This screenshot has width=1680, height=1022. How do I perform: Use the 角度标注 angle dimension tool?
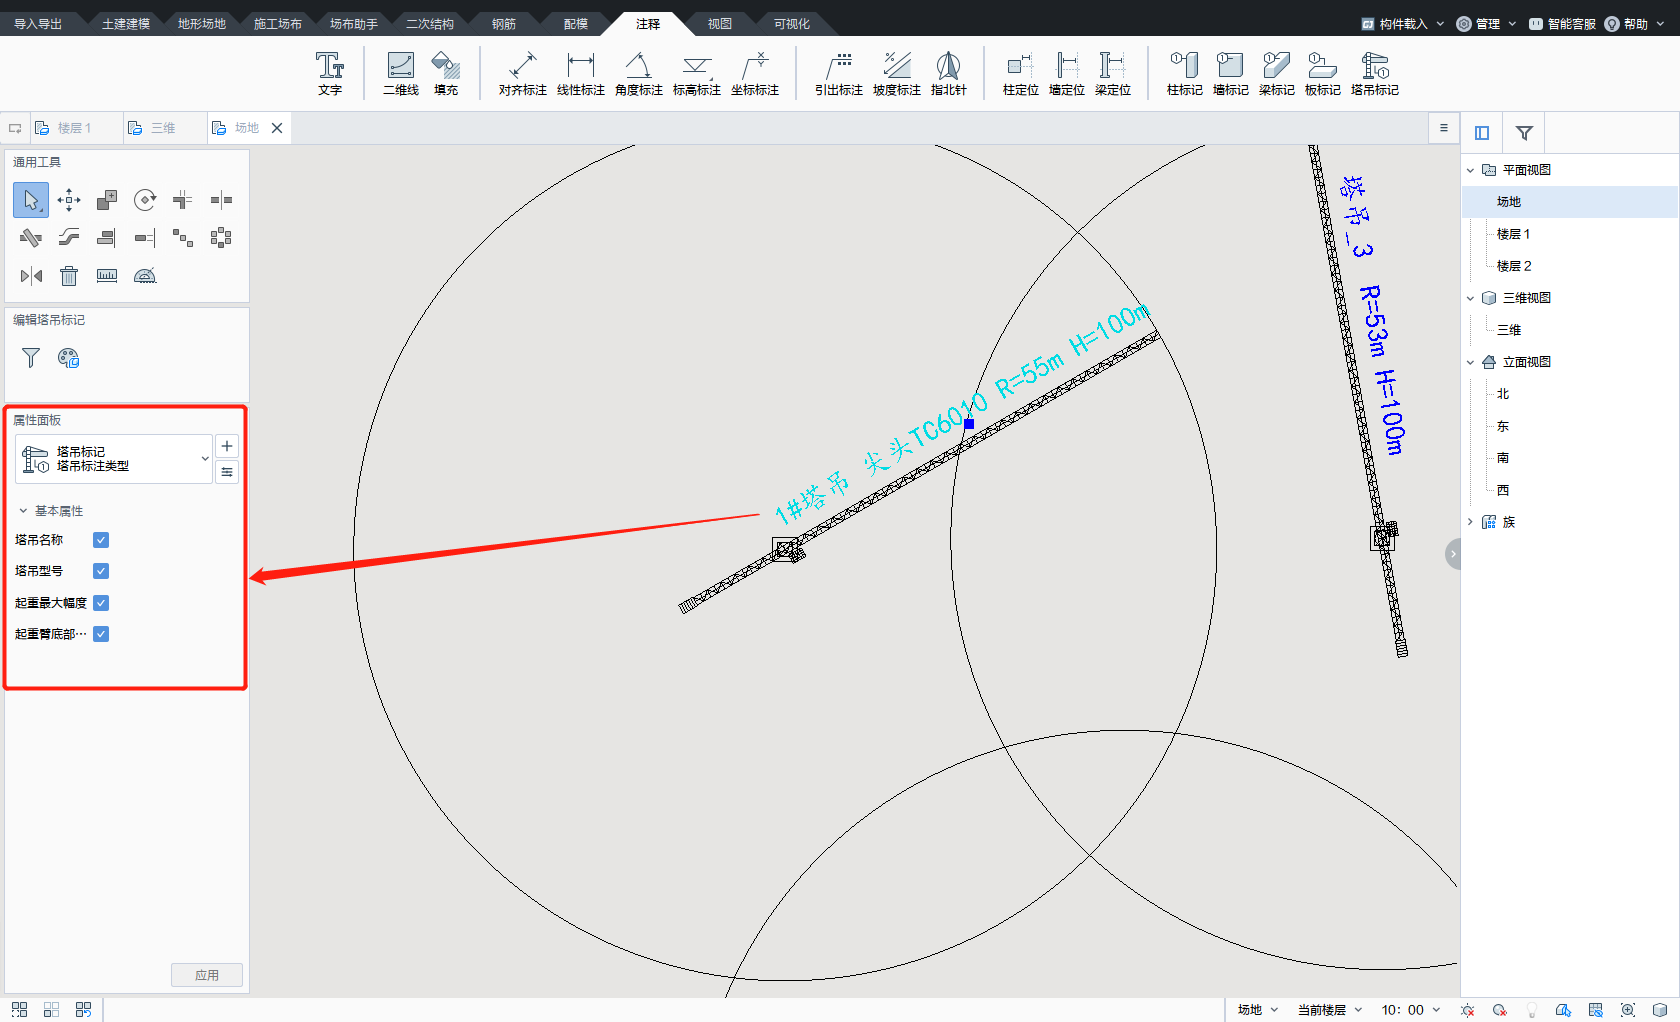click(x=638, y=74)
